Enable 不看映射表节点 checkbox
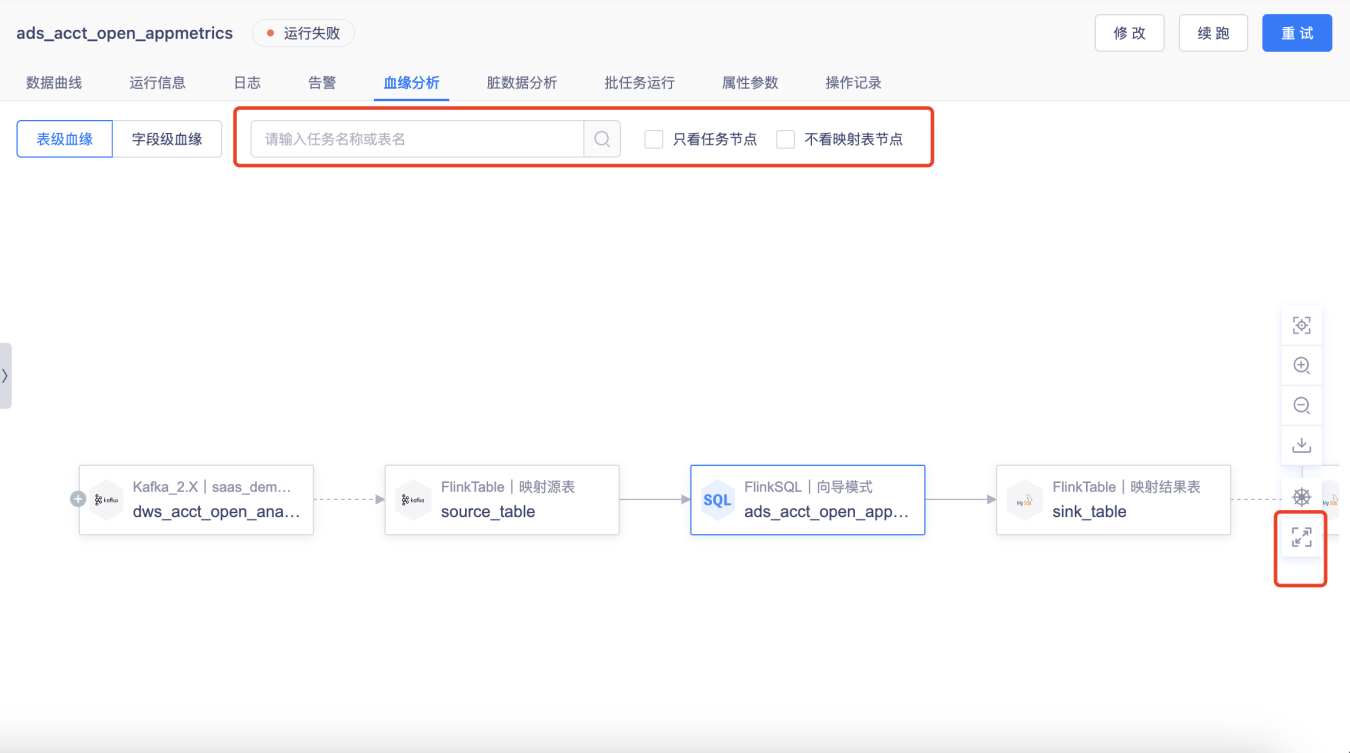The height and width of the screenshot is (753, 1350). click(786, 139)
